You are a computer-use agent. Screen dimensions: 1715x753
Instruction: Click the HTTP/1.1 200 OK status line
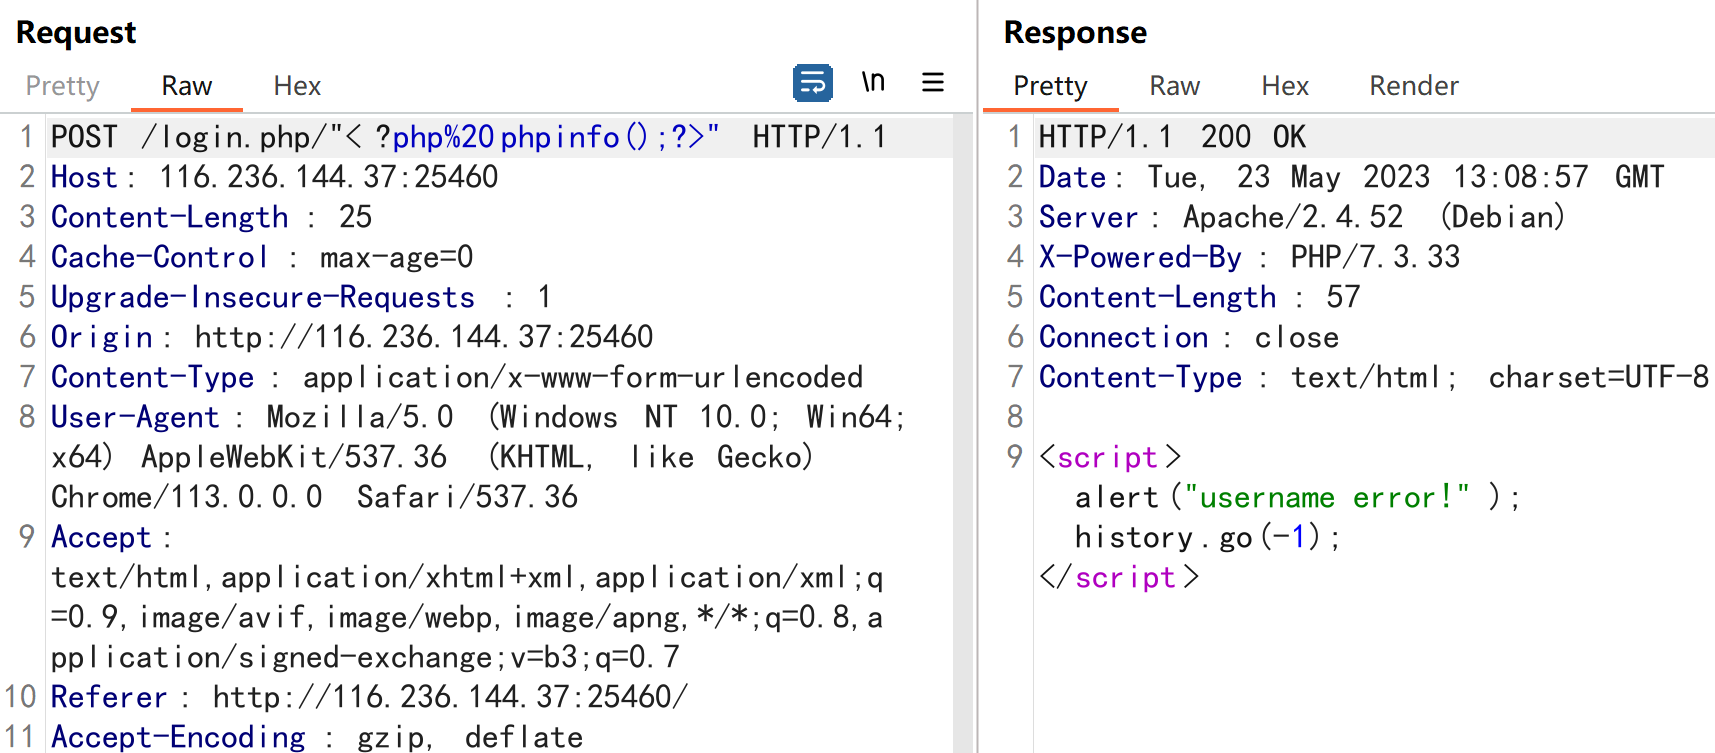point(1172,137)
